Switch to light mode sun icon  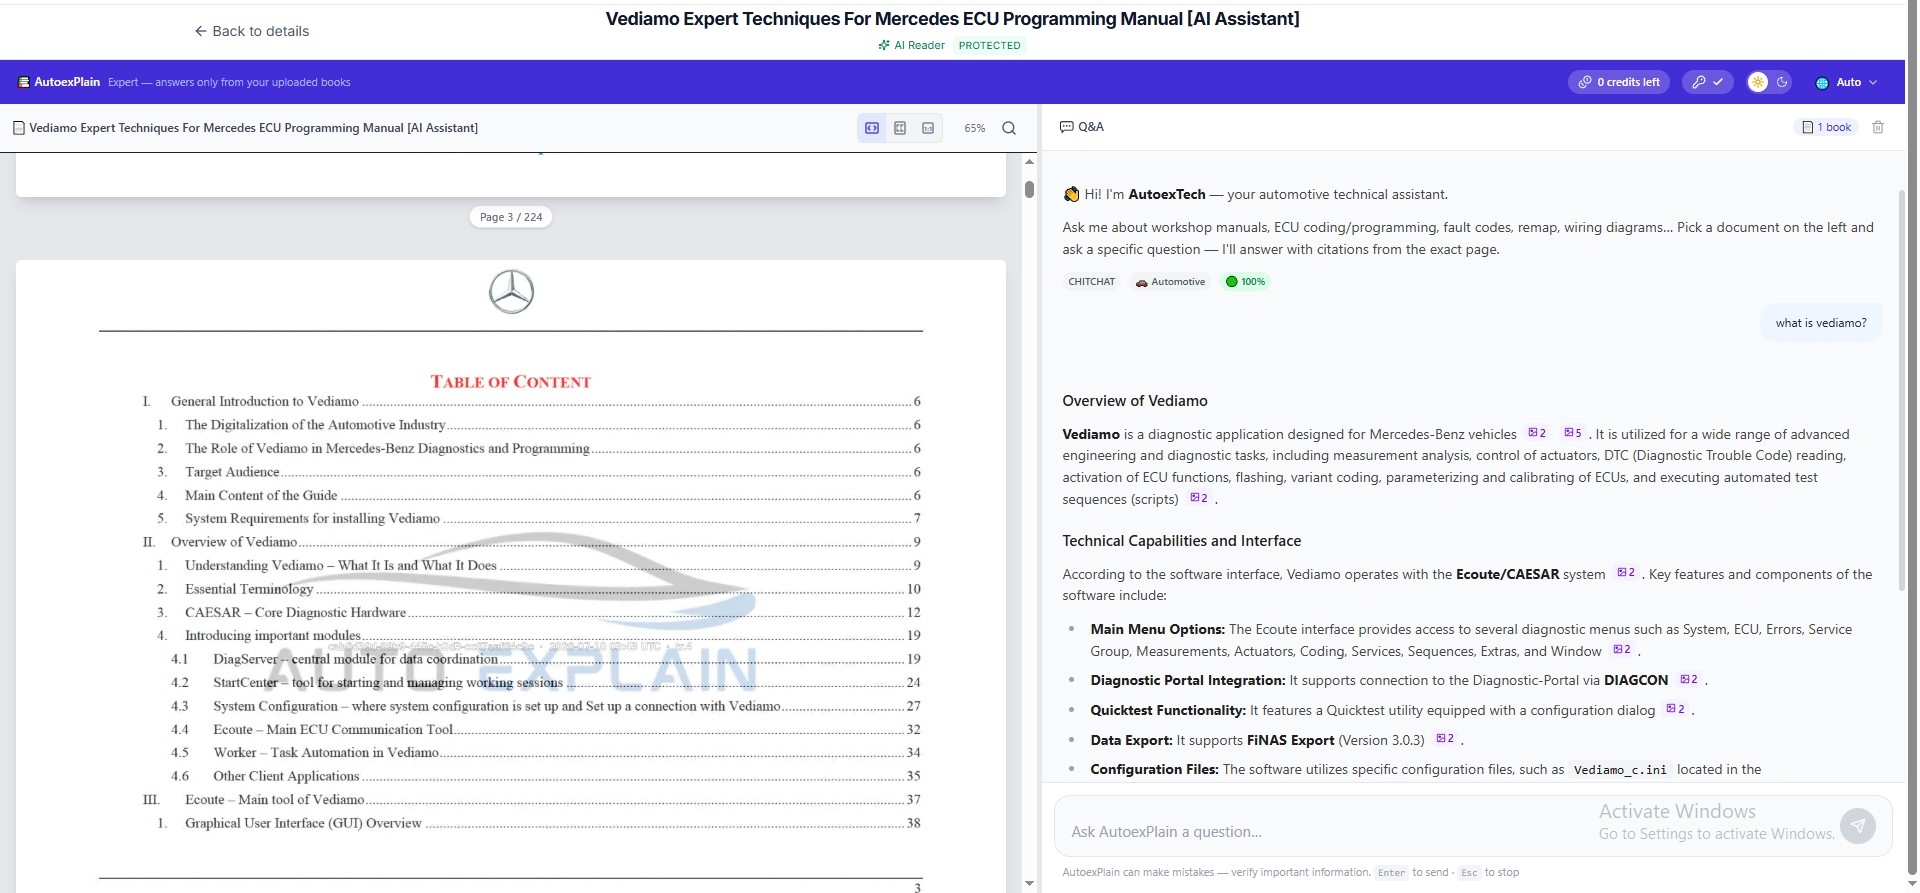(1757, 82)
